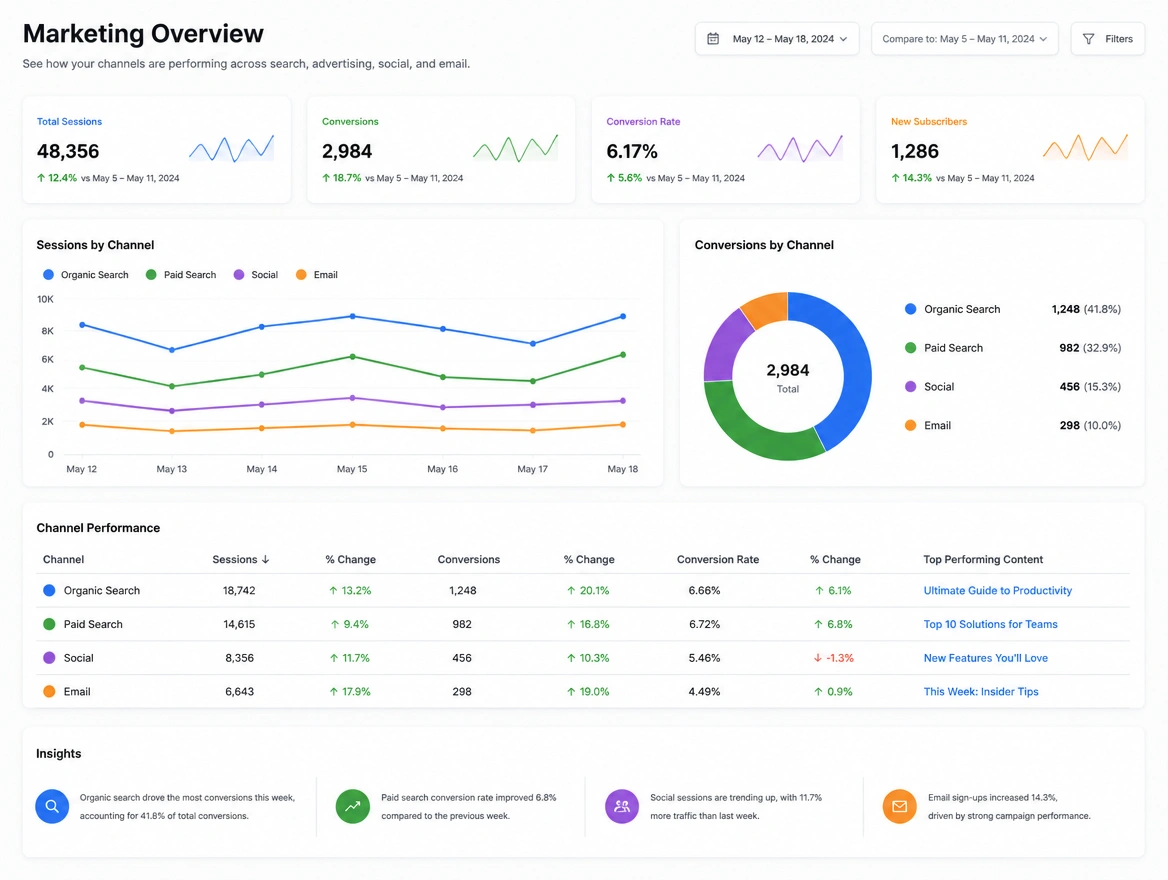Click the purple Social donut segment
This screenshot has width=1168, height=880.
(724, 344)
